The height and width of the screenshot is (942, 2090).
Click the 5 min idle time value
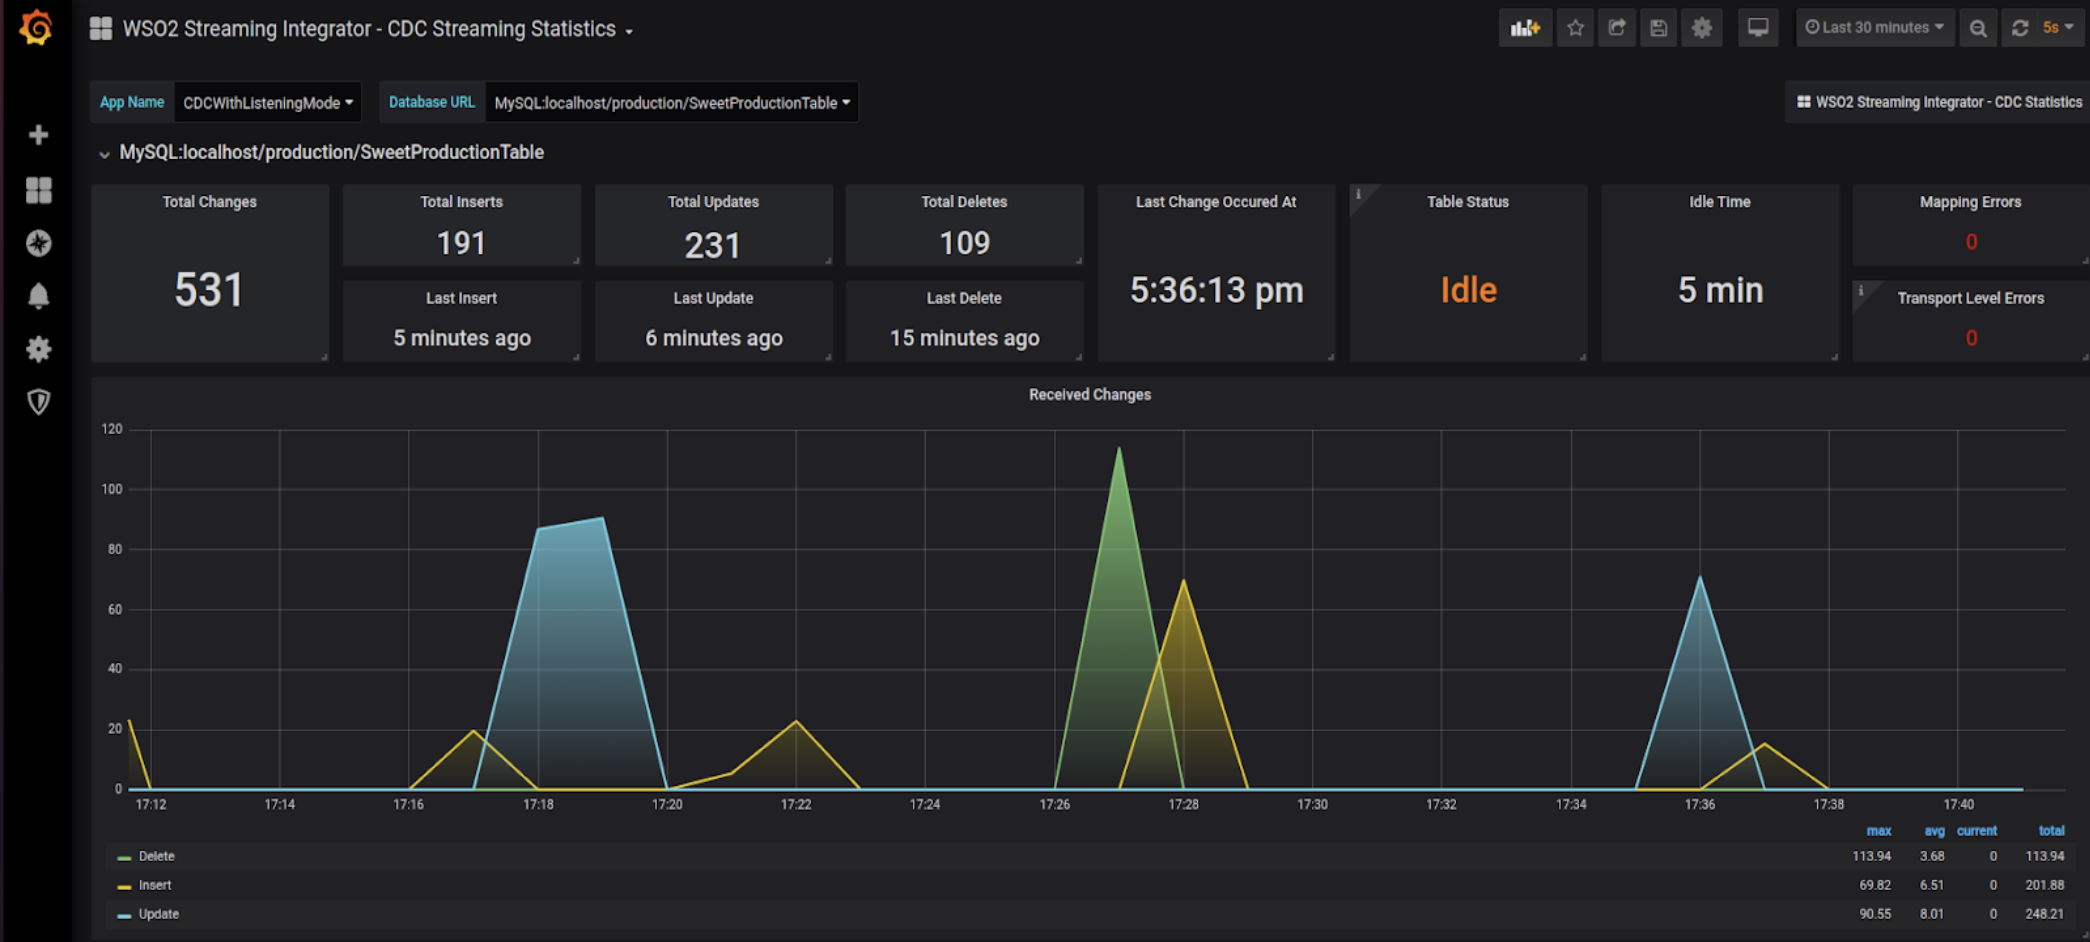1721,291
